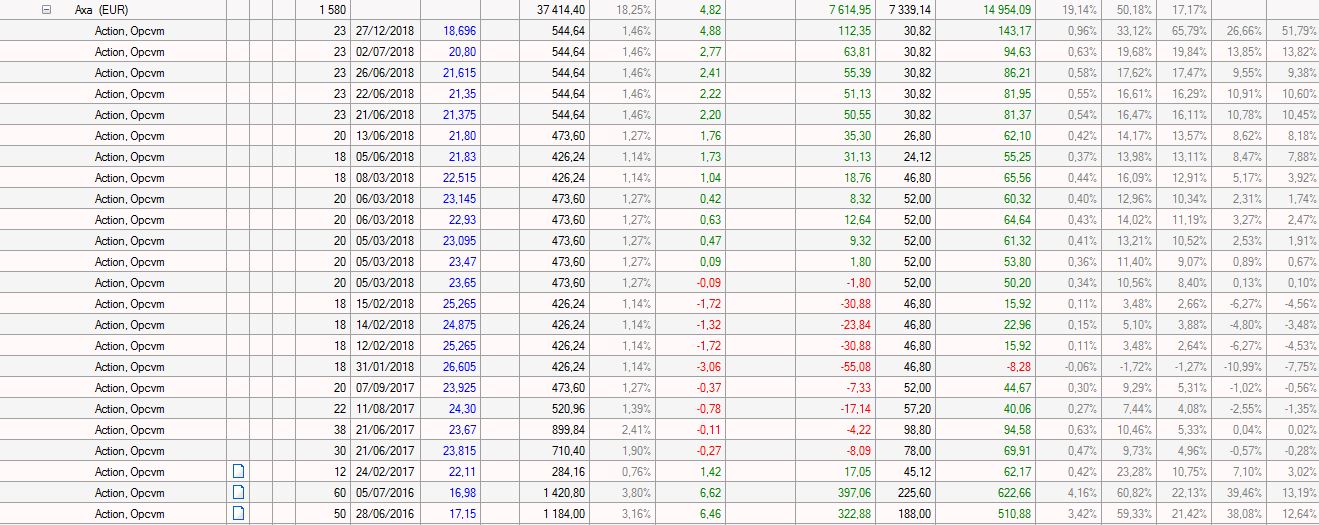Click the total value 37 414,40

[561, 9]
